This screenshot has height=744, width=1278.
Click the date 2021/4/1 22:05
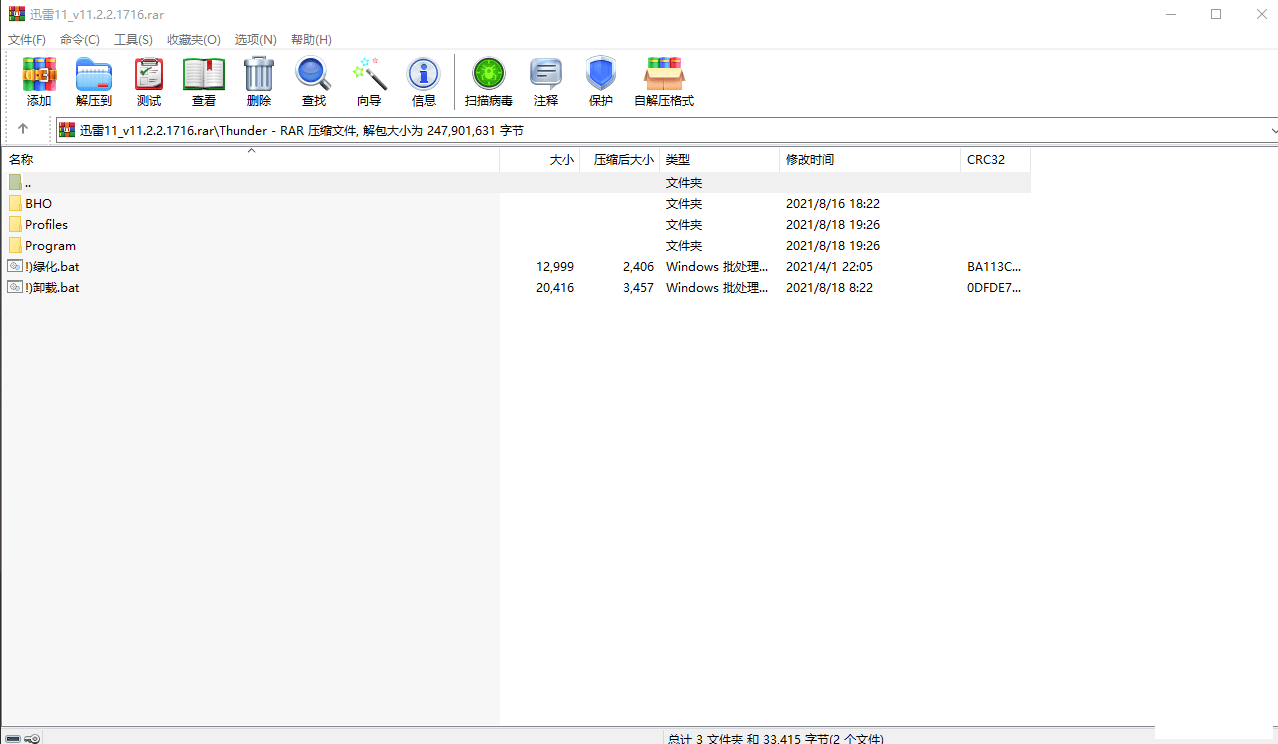pyautogui.click(x=829, y=266)
